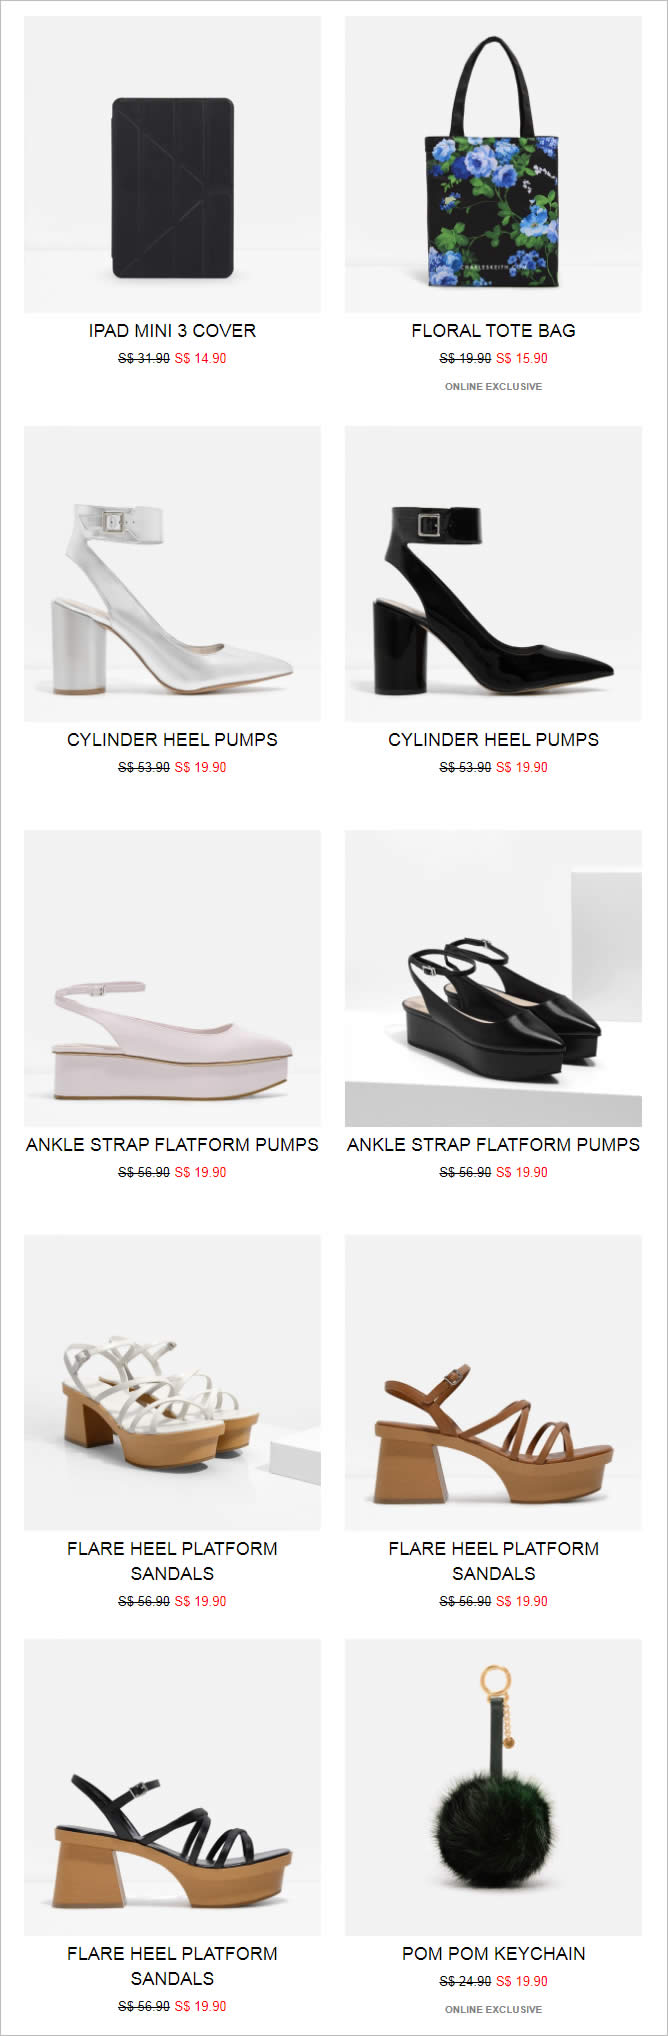The image size is (668, 2036).
Task: Open the iPad Mini 3 Cover product image
Action: 172,164
